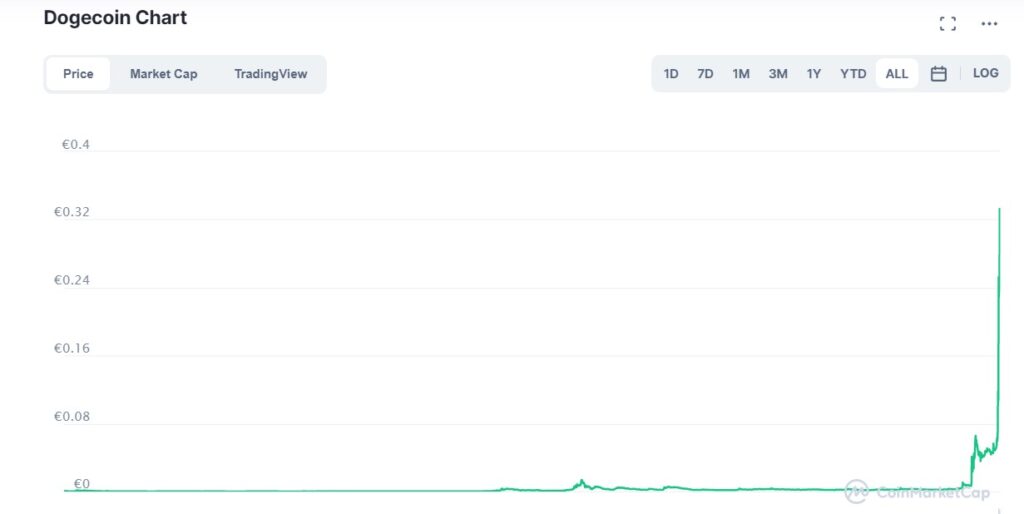The height and width of the screenshot is (514, 1024).
Task: Select the 1M time range
Action: tap(741, 74)
